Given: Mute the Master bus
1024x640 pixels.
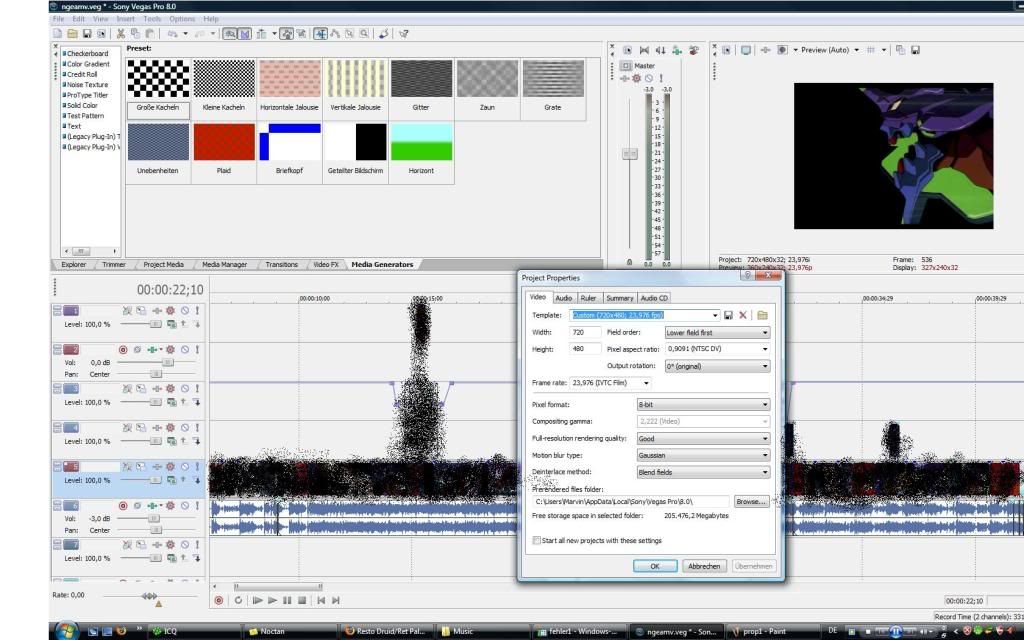Looking at the screenshot, I should [x=648, y=78].
